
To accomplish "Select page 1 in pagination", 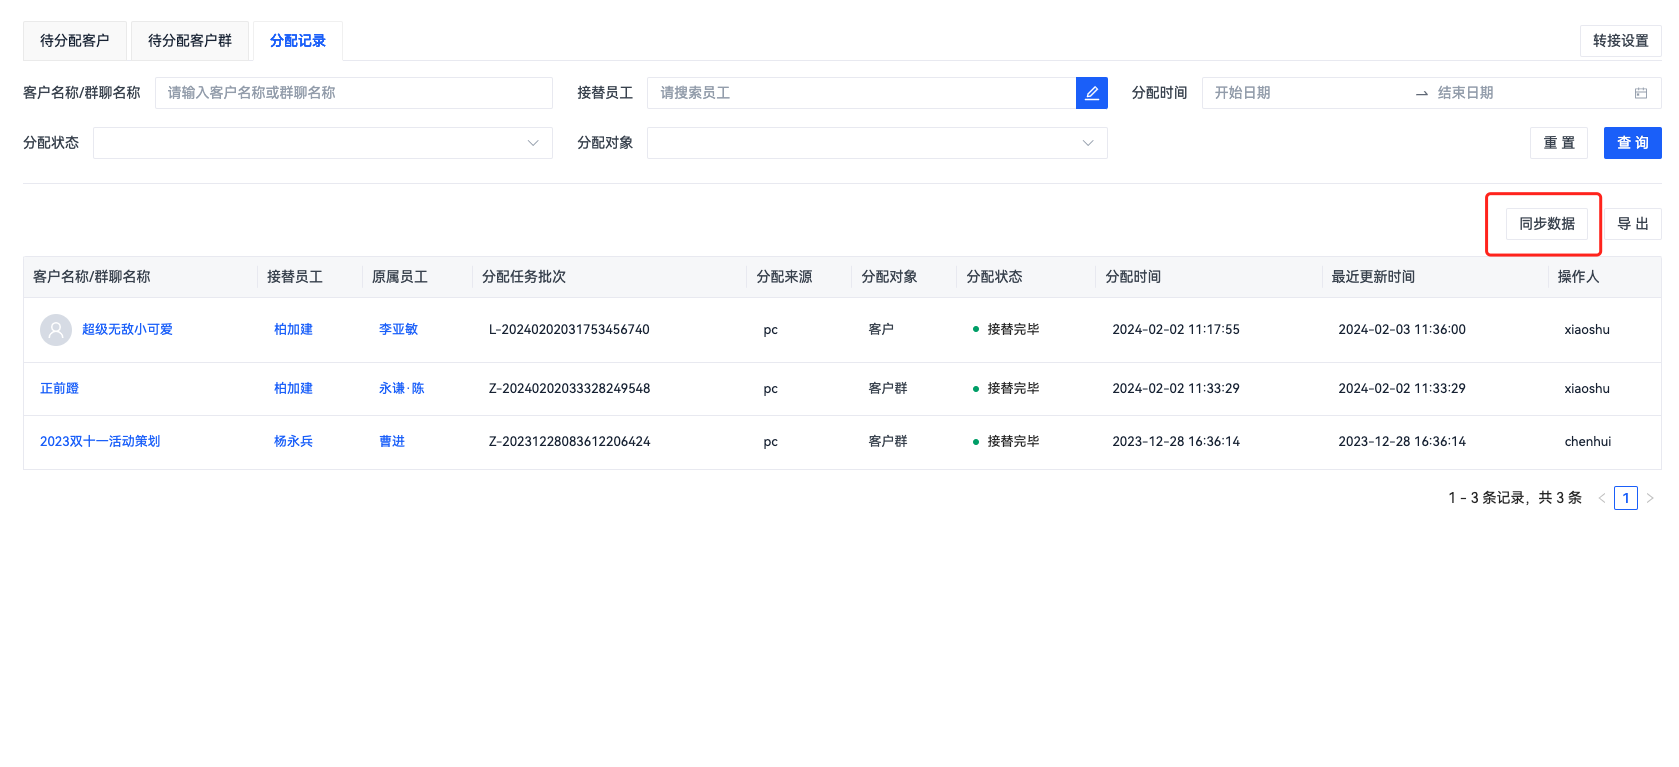I will [1626, 498].
